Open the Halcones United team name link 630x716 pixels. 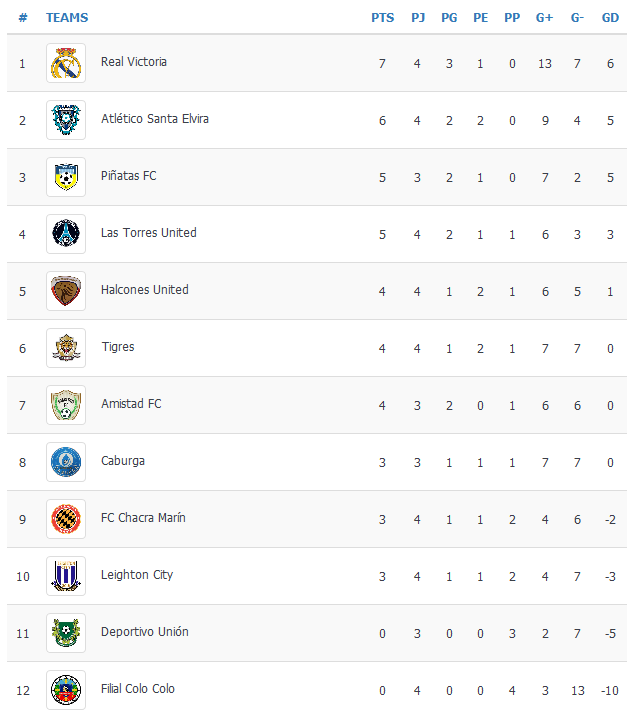pos(144,290)
